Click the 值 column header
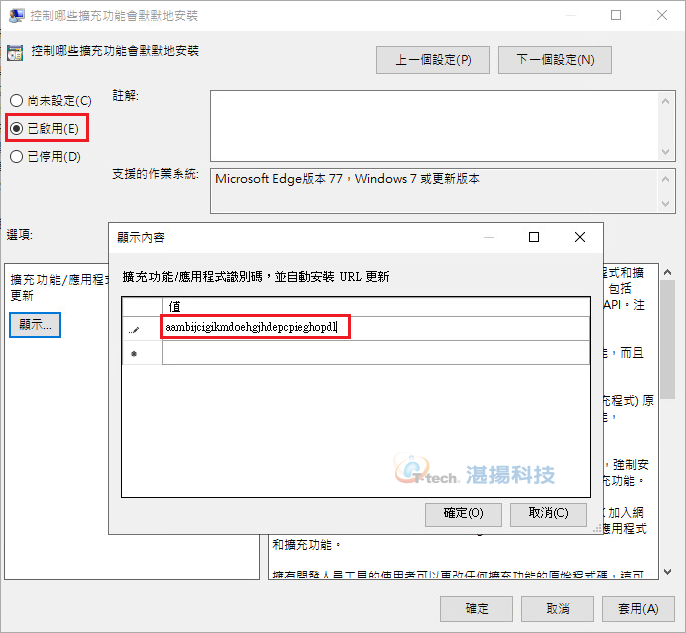This screenshot has height=633, width=686. tap(376, 307)
